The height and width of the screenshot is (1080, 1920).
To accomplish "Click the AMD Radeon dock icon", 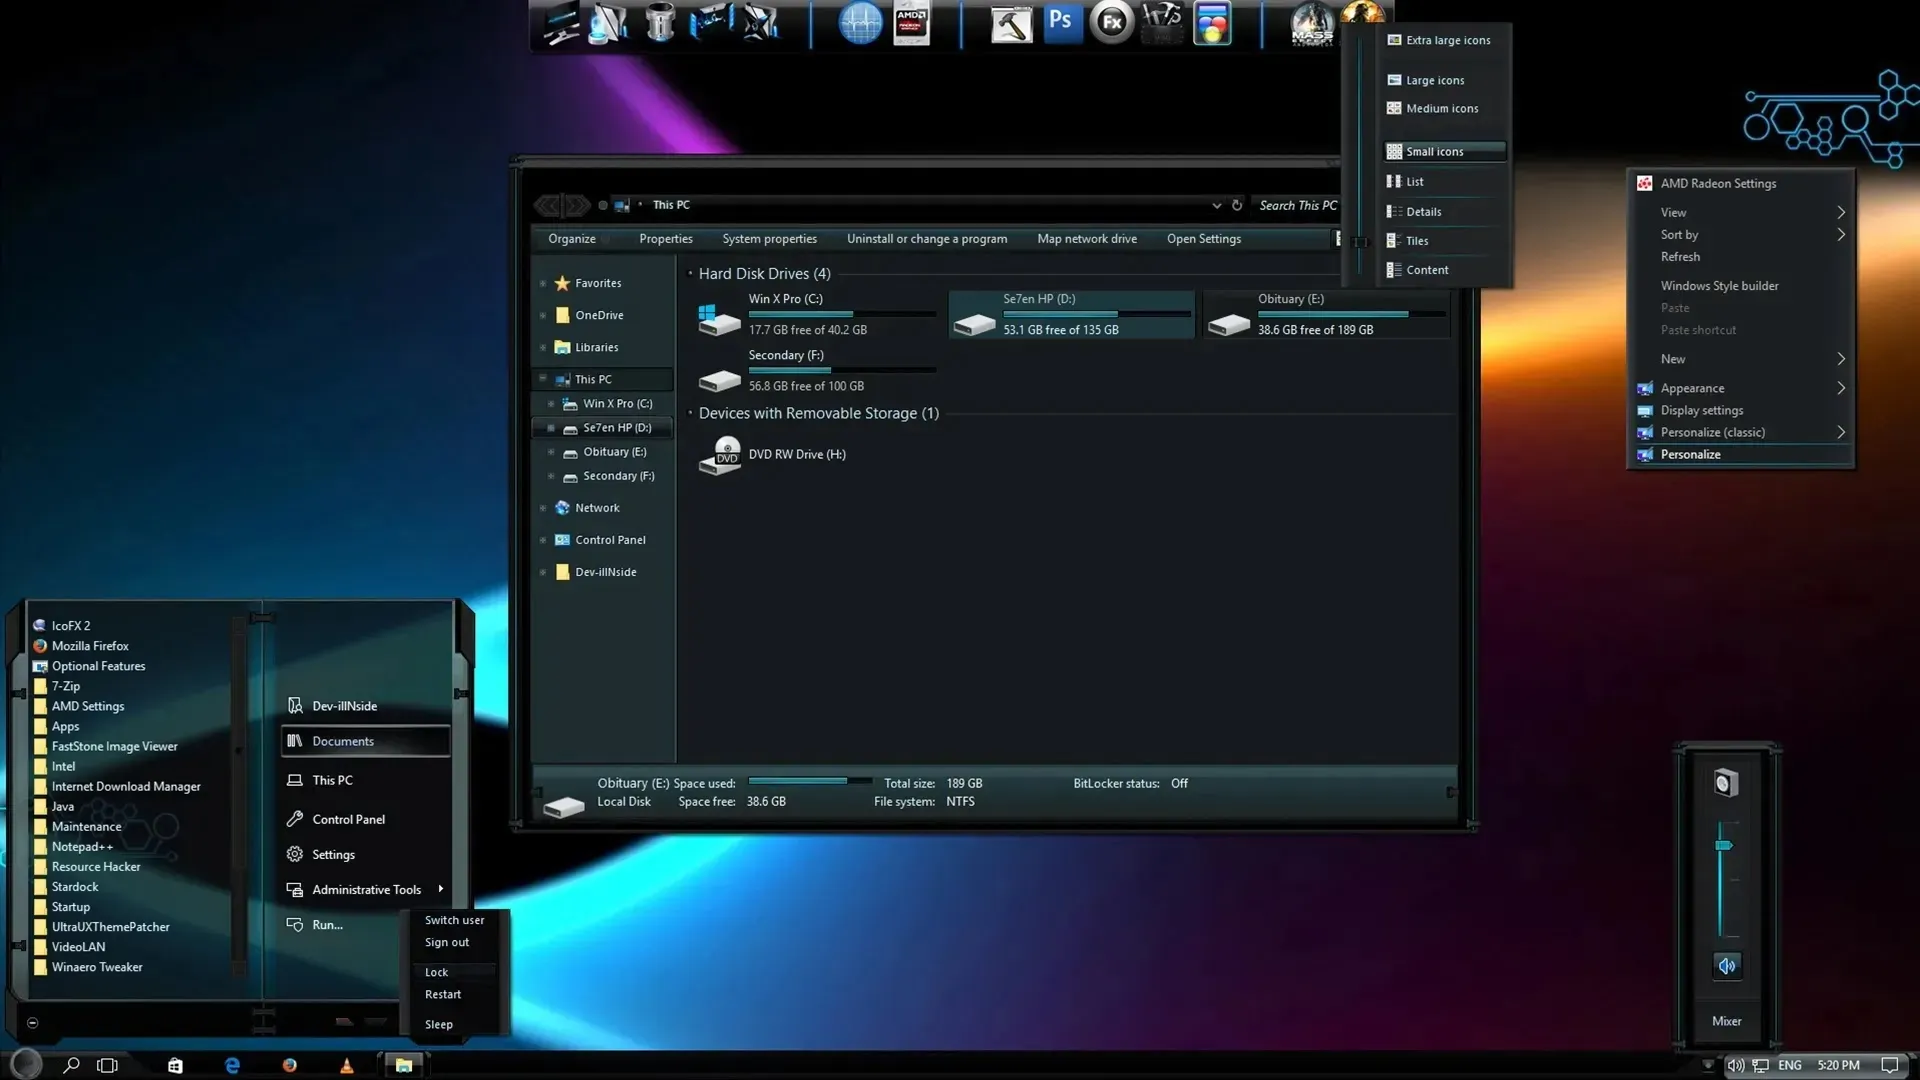I will (911, 23).
